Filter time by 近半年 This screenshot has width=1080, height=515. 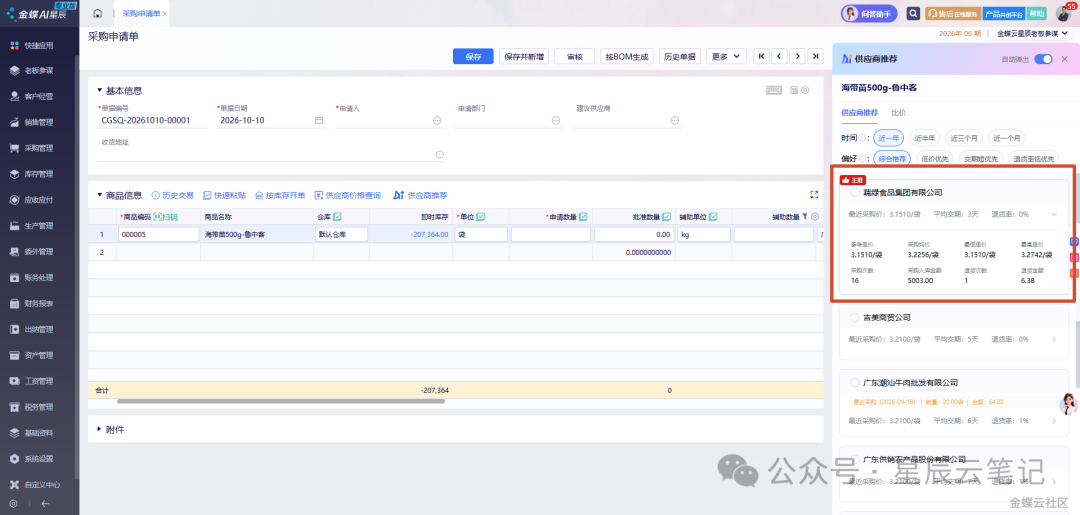pos(924,138)
